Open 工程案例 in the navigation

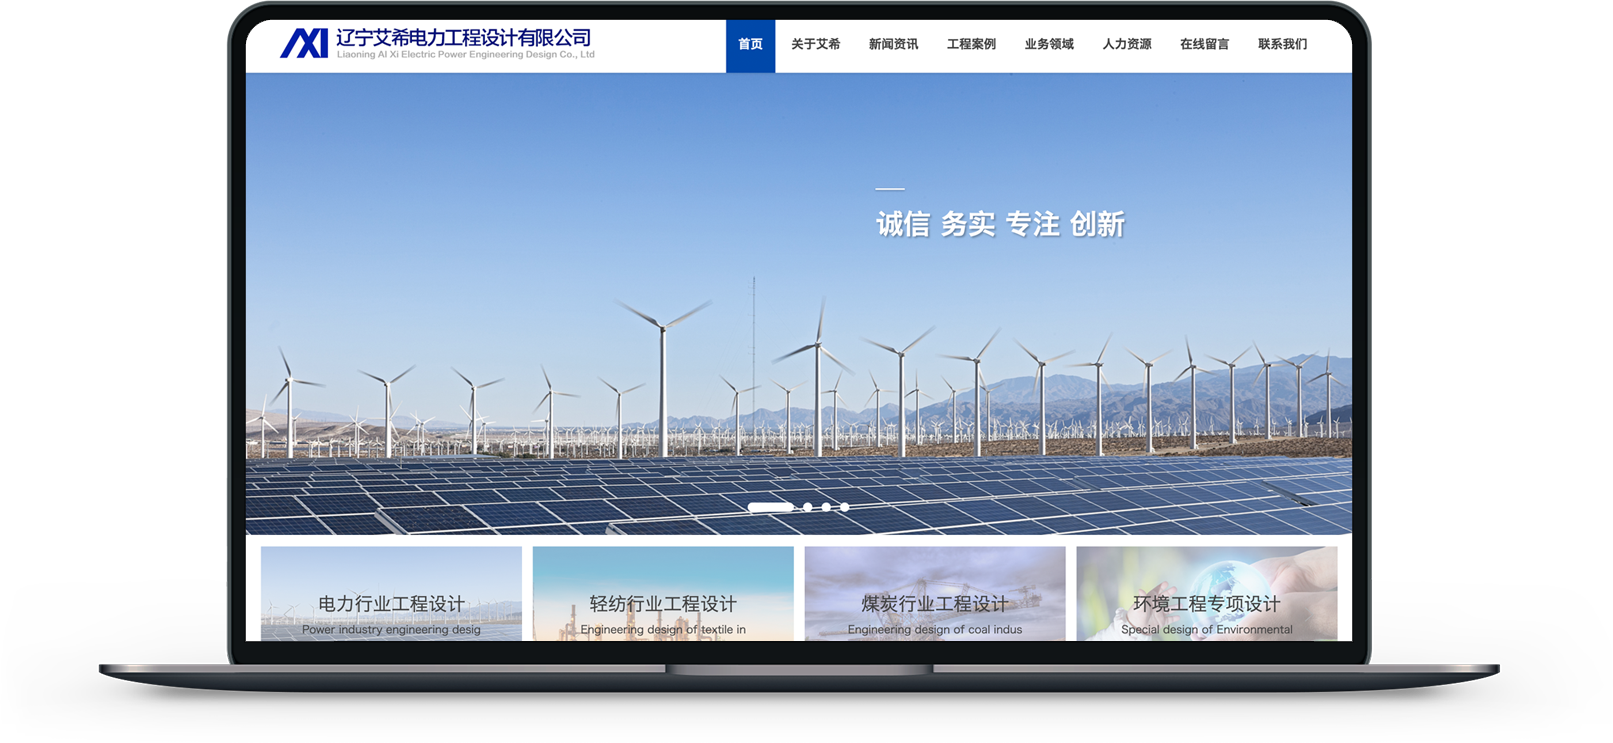click(971, 44)
